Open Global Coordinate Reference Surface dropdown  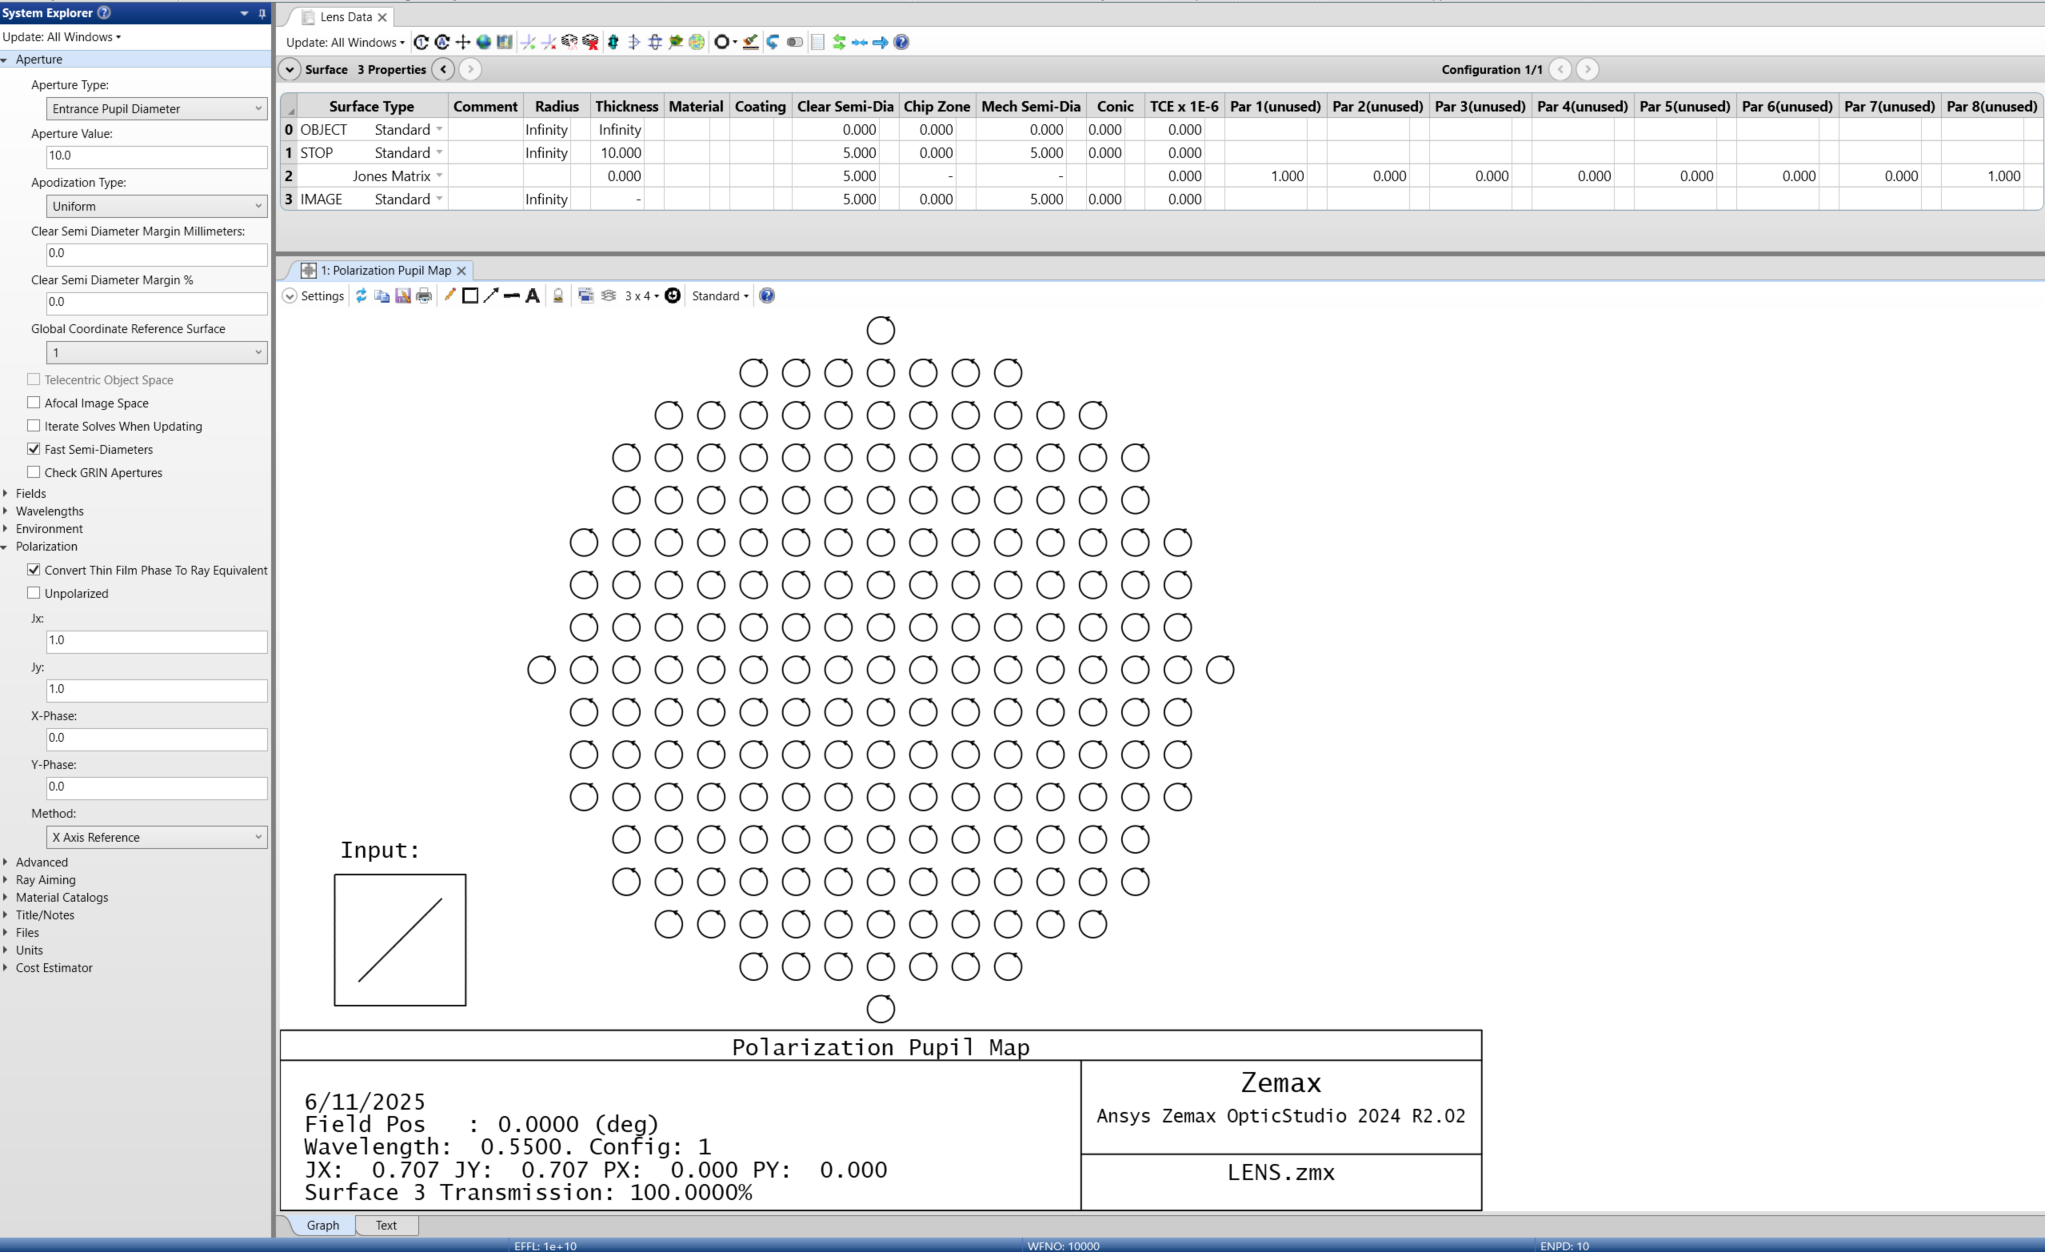tap(157, 353)
